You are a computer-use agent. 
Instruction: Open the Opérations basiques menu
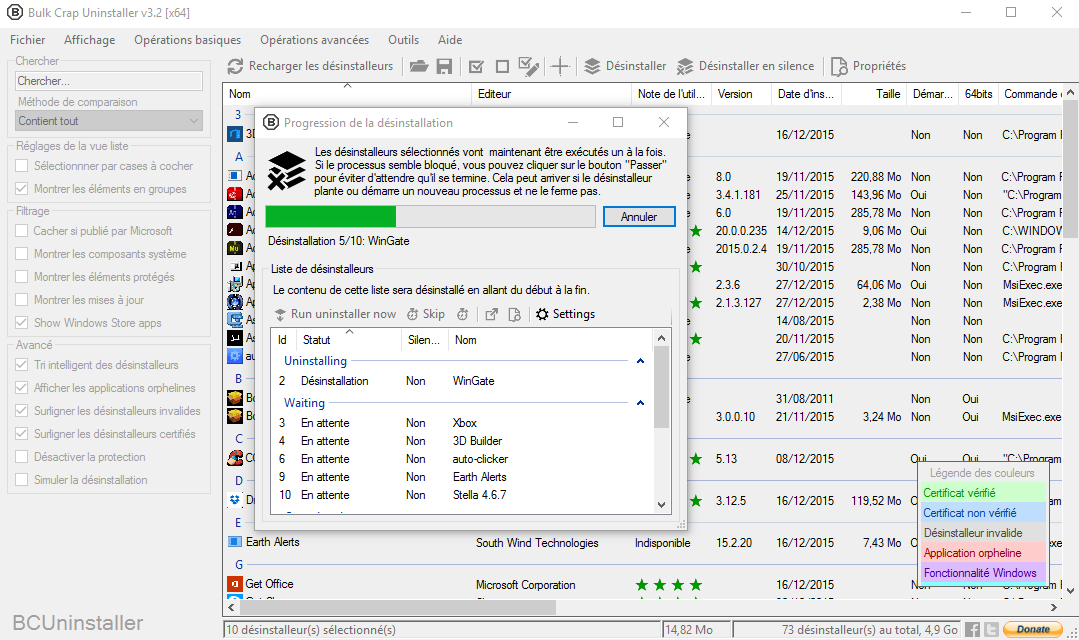(188, 40)
